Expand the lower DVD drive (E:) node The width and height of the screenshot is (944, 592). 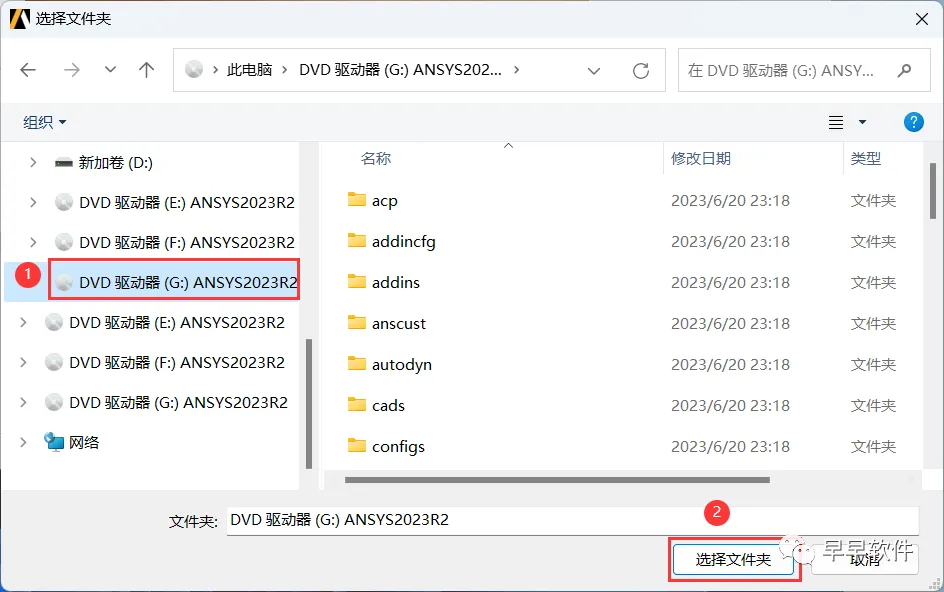[23, 322]
